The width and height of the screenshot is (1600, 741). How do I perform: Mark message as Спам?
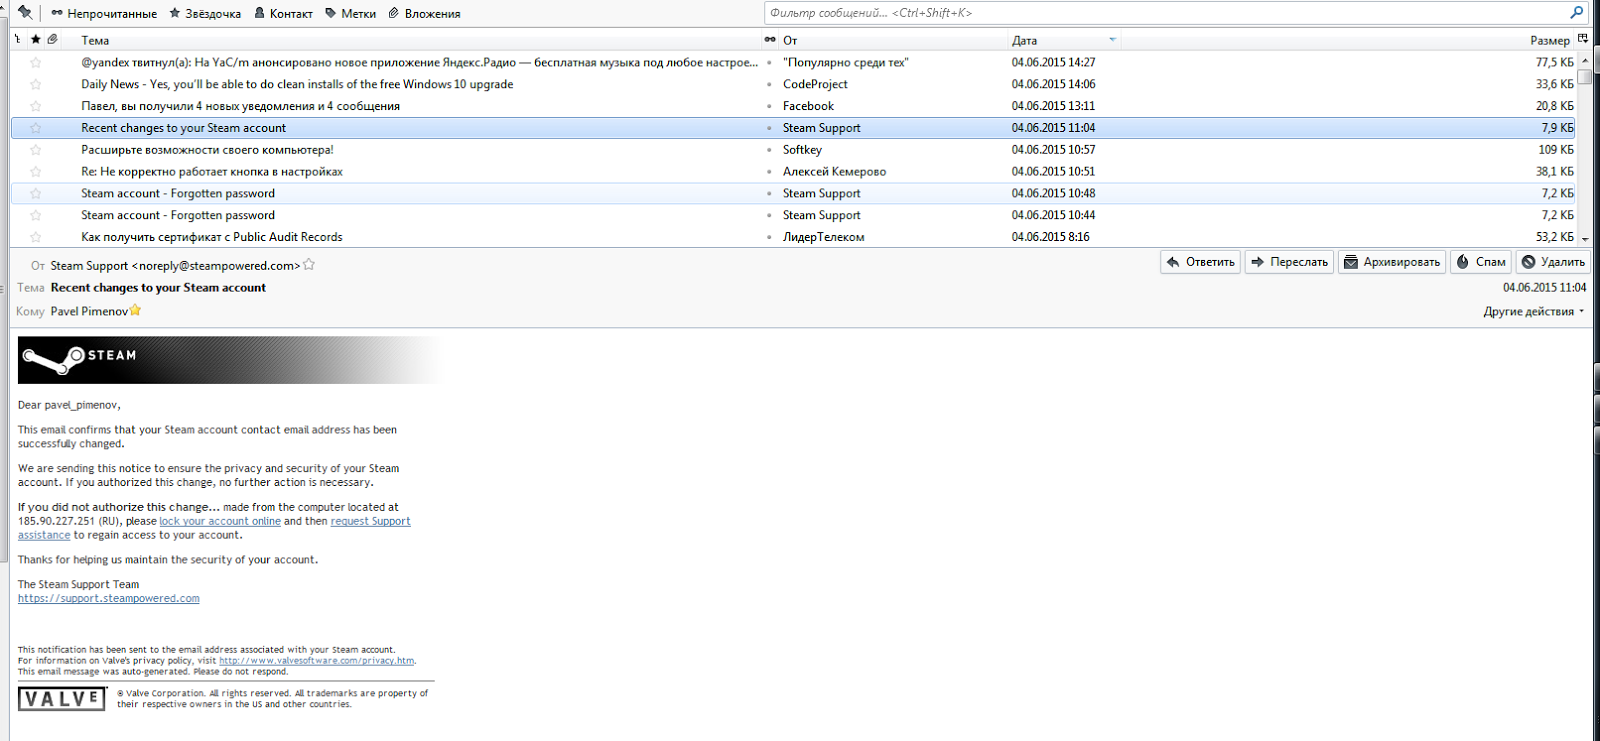(x=1480, y=262)
